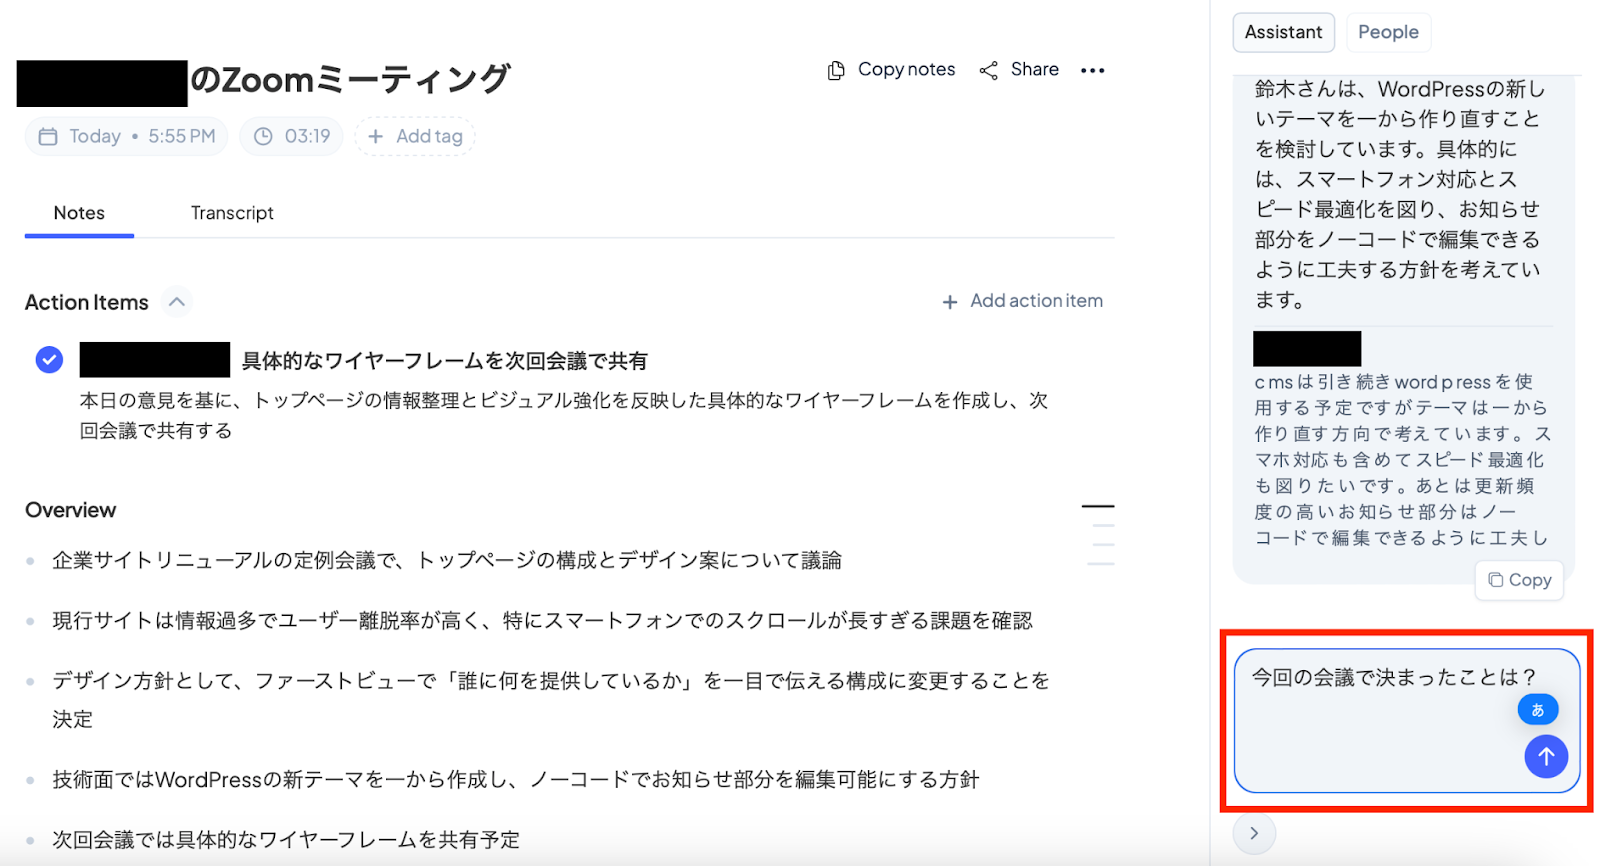
Task: Click the Copy notes icon
Action: (x=836, y=70)
